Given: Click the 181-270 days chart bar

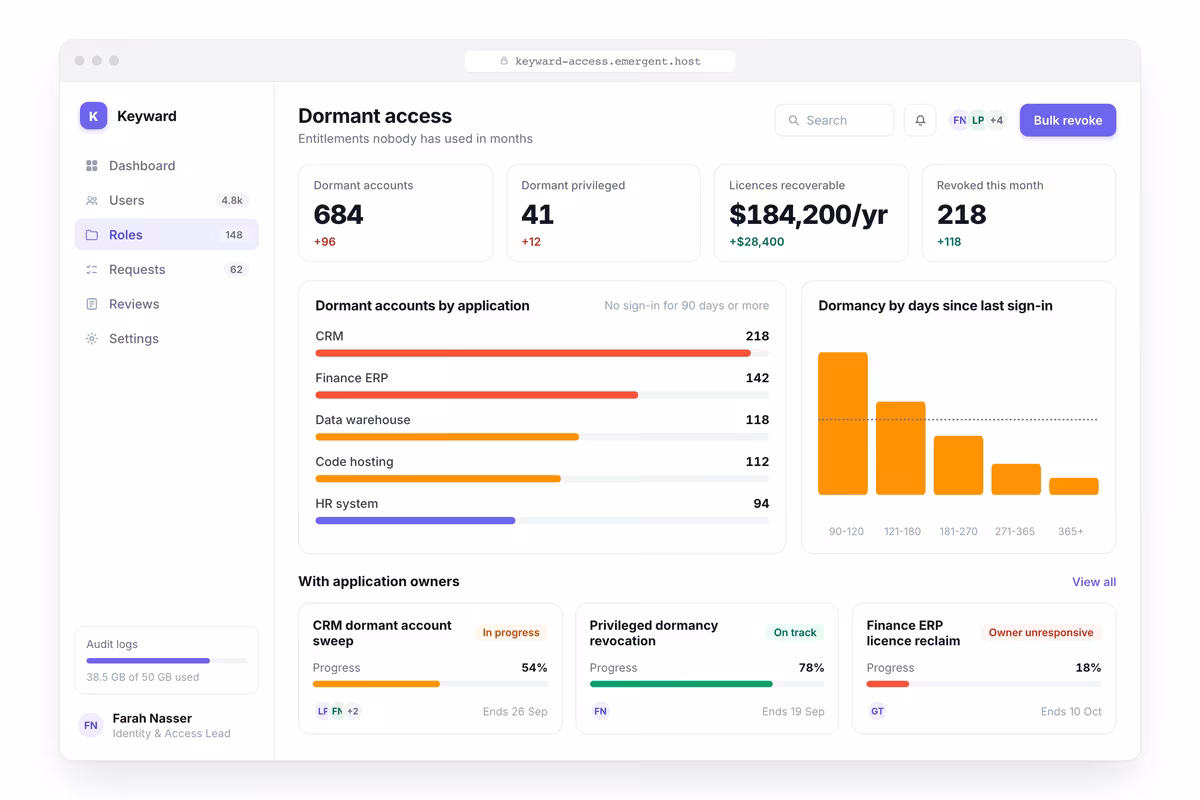Looking at the screenshot, I should [959, 465].
